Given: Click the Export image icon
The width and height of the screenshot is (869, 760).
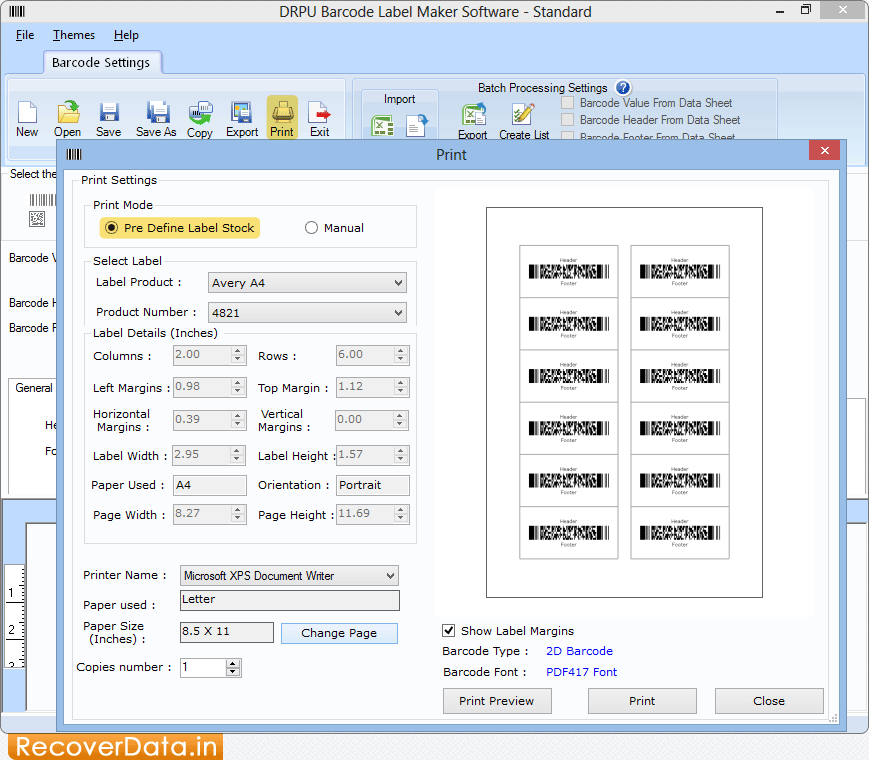Looking at the screenshot, I should [242, 119].
